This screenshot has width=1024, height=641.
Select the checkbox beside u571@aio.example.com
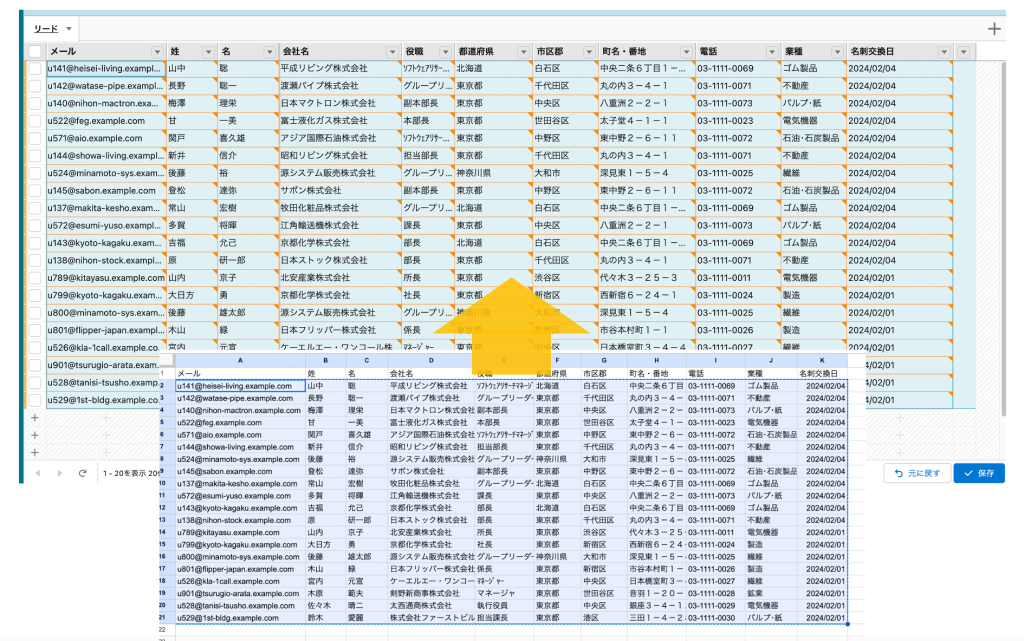pyautogui.click(x=35, y=138)
